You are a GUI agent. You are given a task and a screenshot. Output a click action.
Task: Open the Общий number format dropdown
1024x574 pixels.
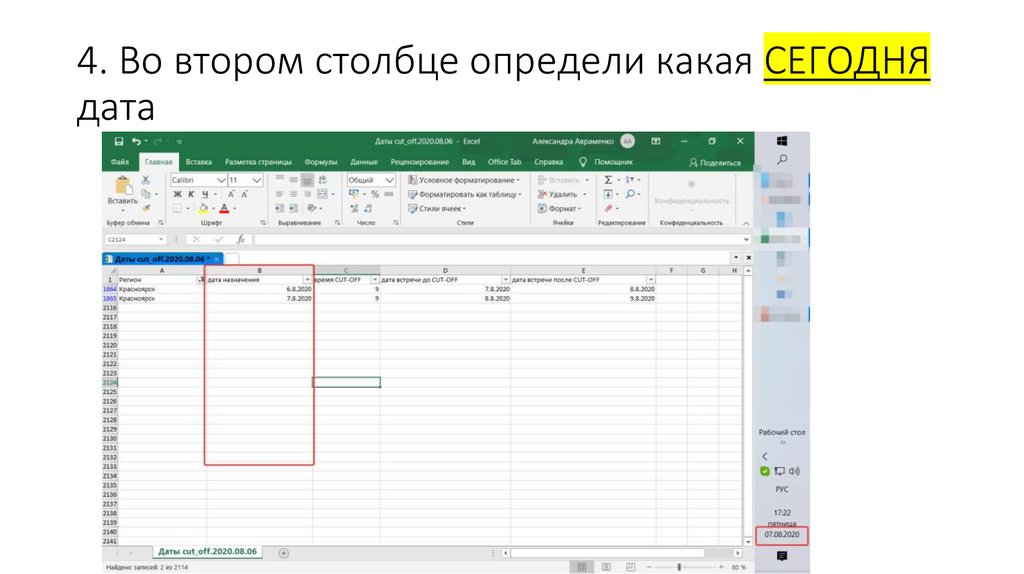point(390,180)
